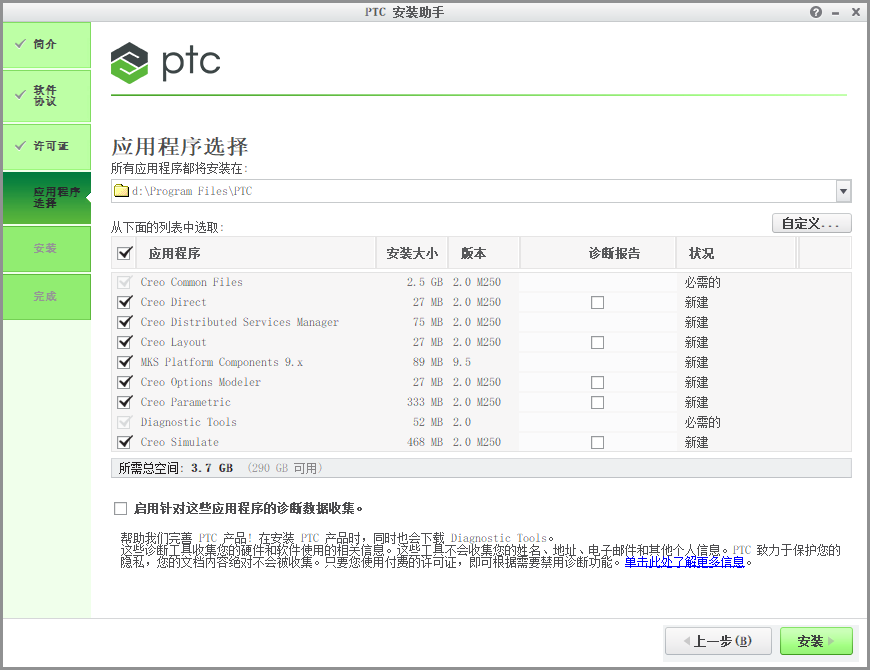Enable diagnostic report for Creo Layout
870x670 pixels.
pos(598,342)
